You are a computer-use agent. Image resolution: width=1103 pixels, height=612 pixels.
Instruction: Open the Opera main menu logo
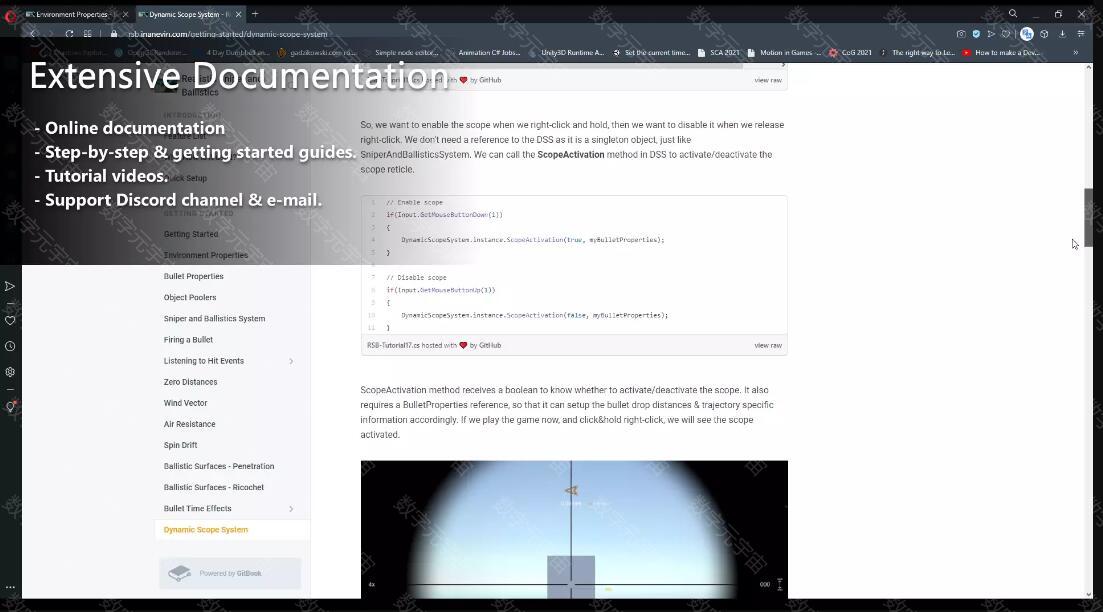click(10, 15)
